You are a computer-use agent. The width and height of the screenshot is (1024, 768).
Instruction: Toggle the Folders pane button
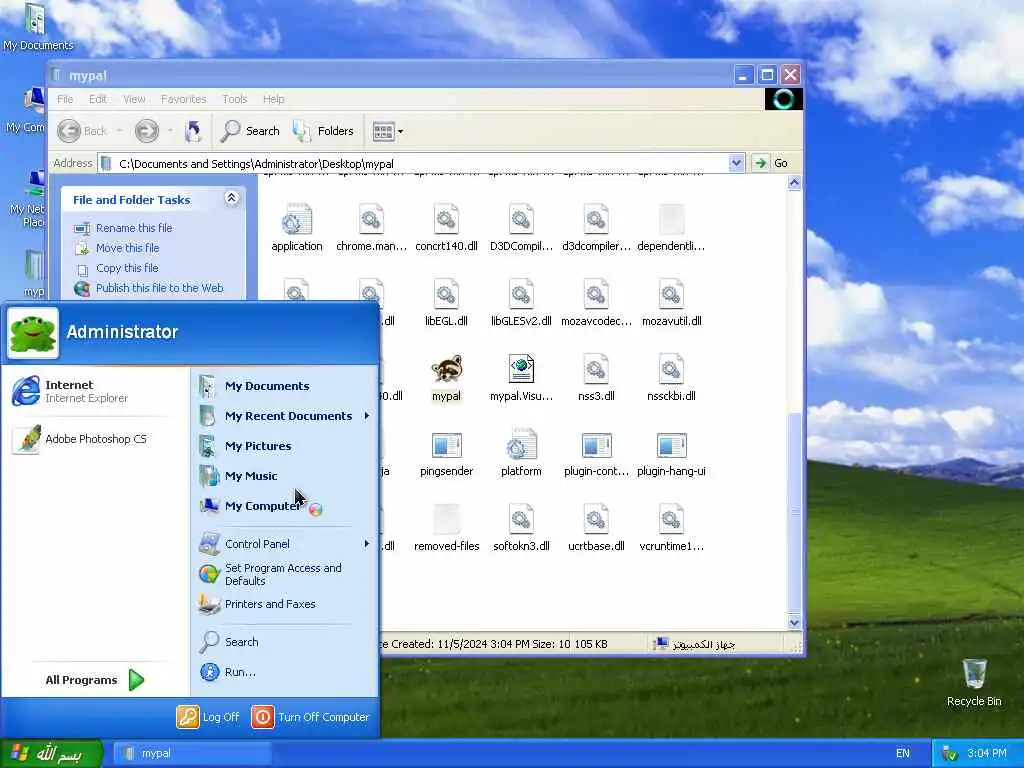point(324,131)
